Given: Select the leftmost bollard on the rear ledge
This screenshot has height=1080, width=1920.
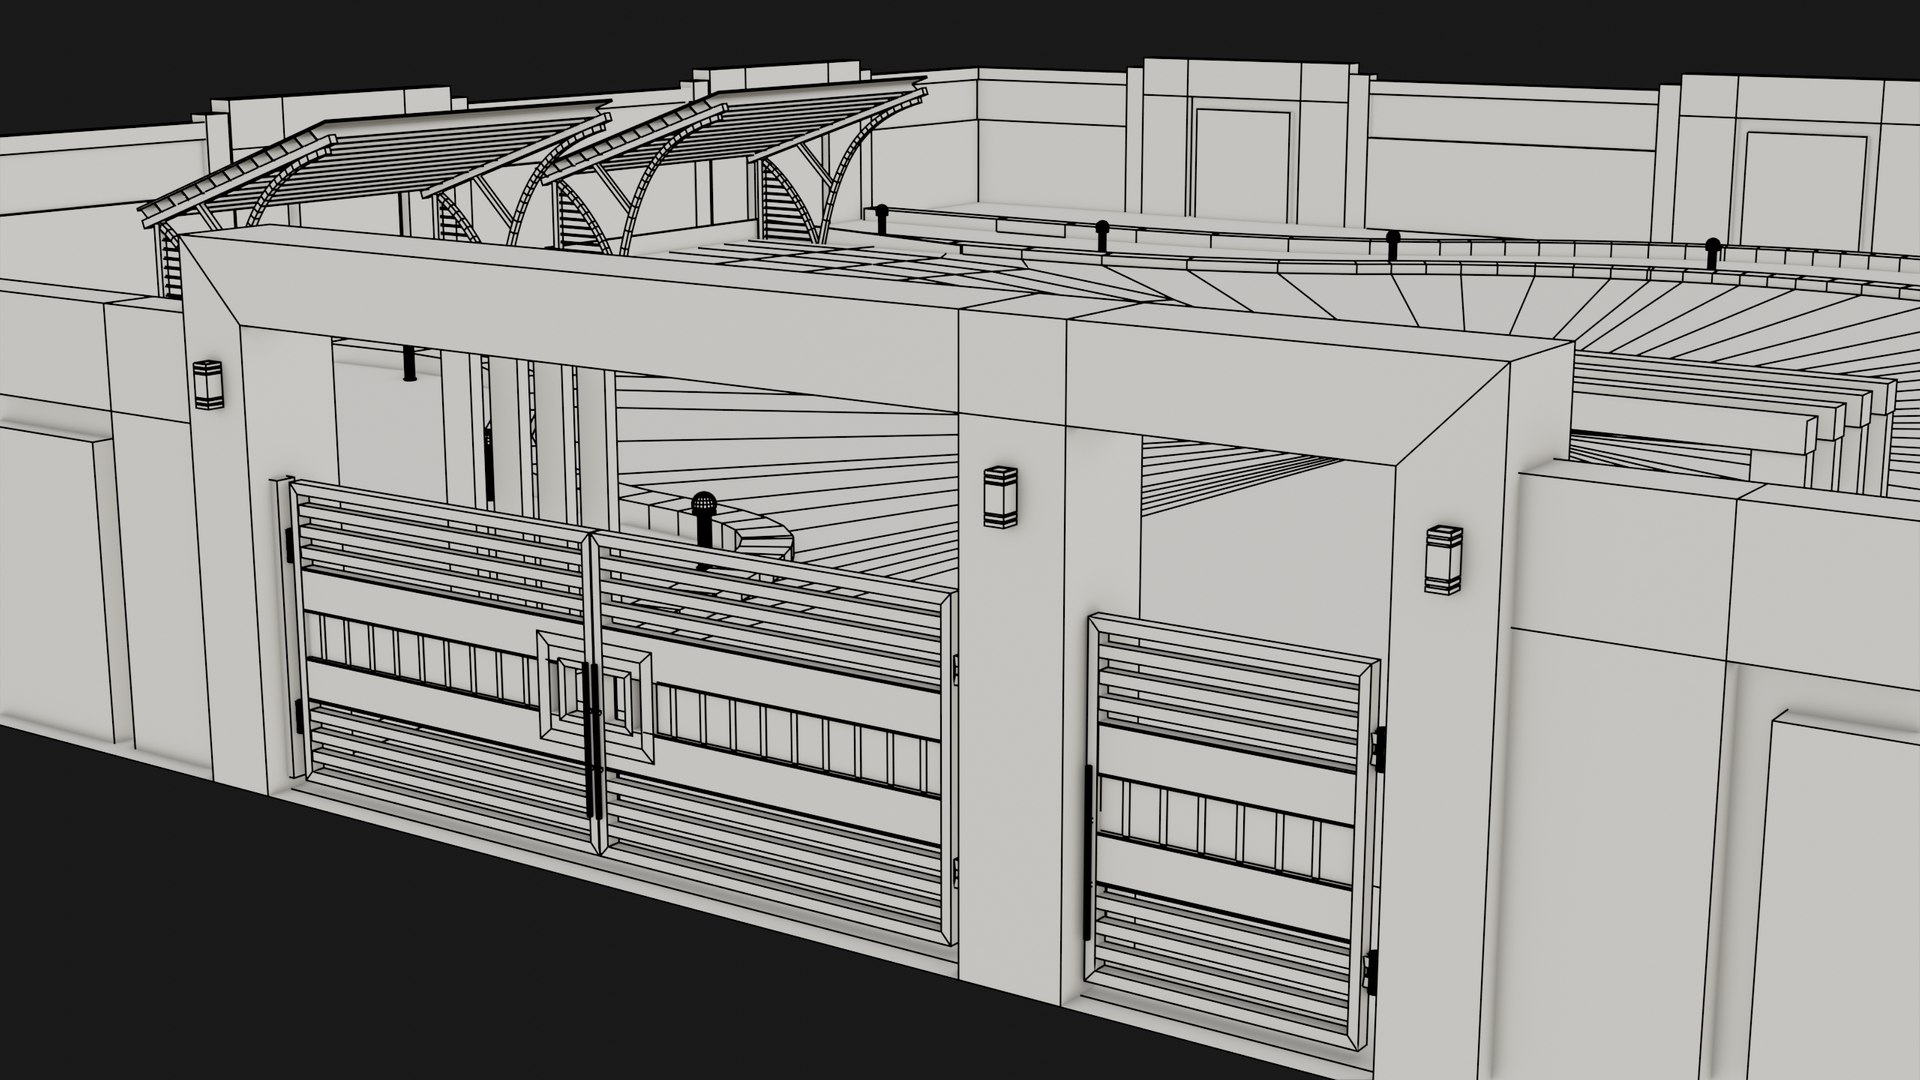Looking at the screenshot, I should [x=882, y=218].
